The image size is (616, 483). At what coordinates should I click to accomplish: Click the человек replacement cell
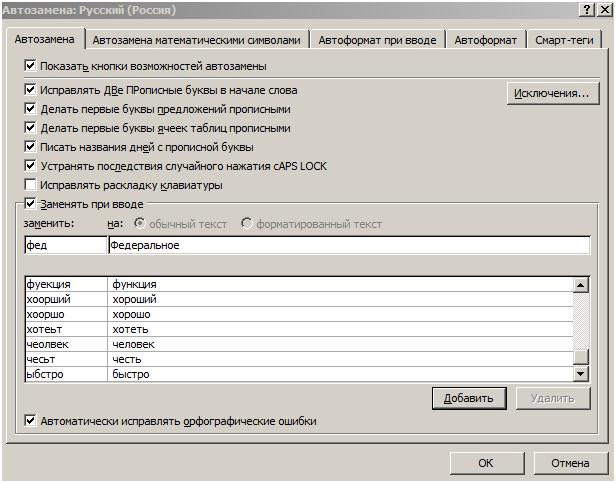[340, 344]
